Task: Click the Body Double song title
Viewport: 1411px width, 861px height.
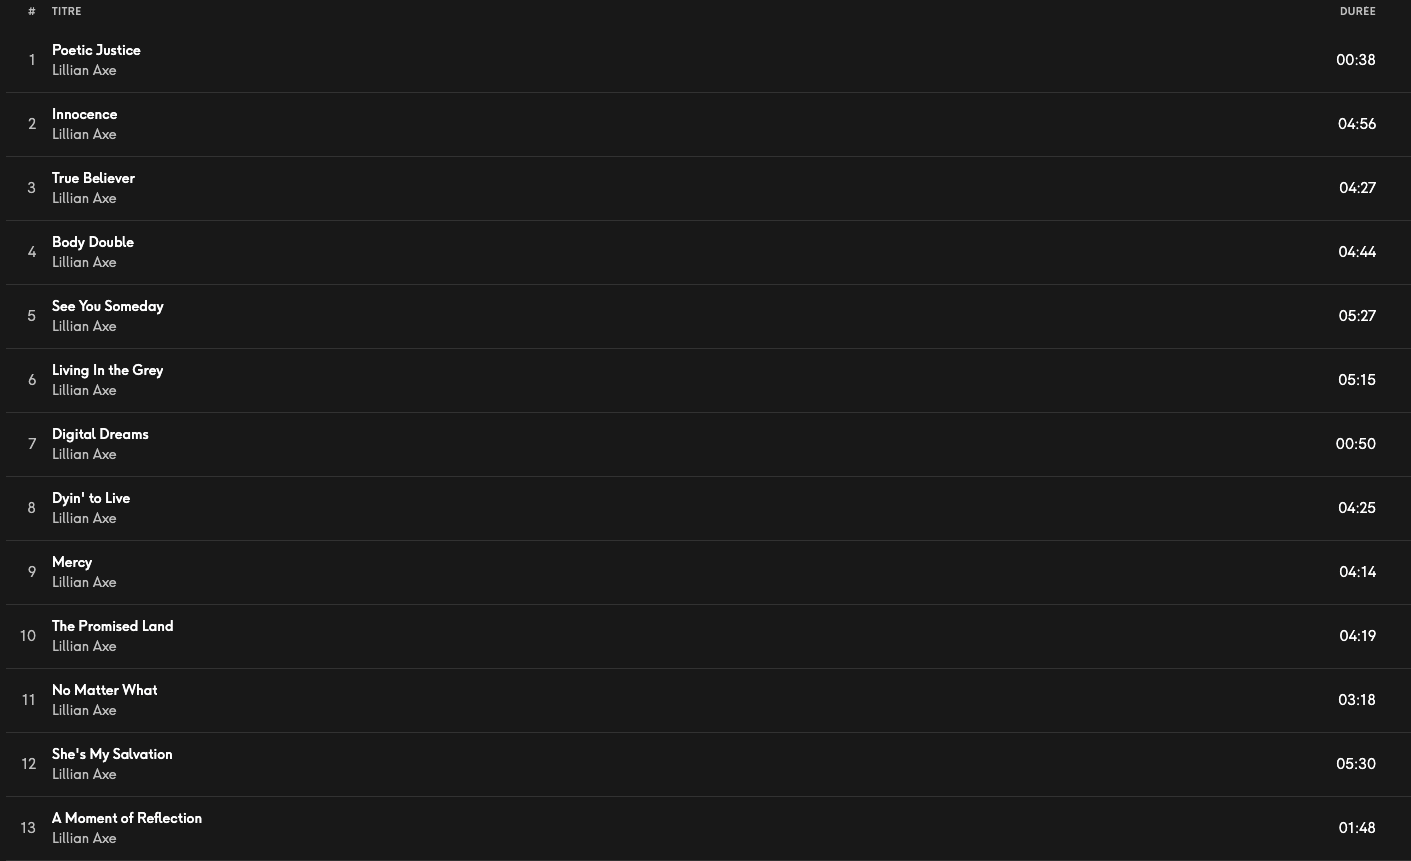Action: coord(92,242)
